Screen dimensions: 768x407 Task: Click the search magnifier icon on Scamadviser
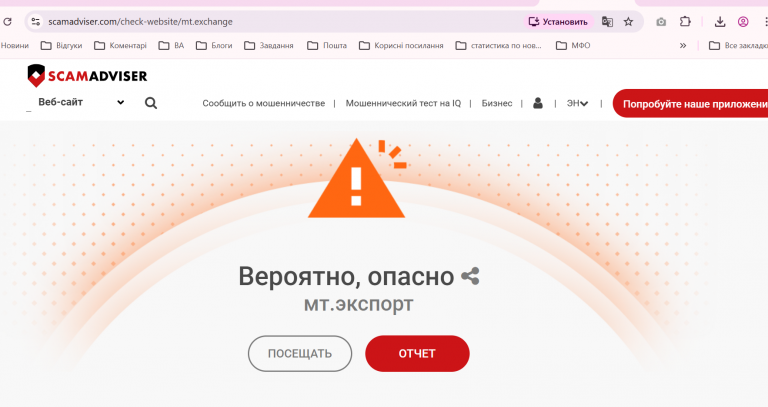(x=151, y=103)
